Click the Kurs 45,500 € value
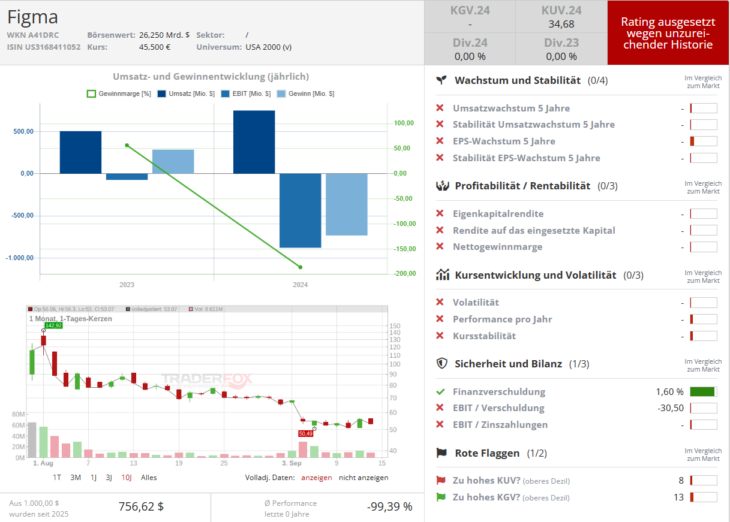730x522 pixels. click(155, 47)
